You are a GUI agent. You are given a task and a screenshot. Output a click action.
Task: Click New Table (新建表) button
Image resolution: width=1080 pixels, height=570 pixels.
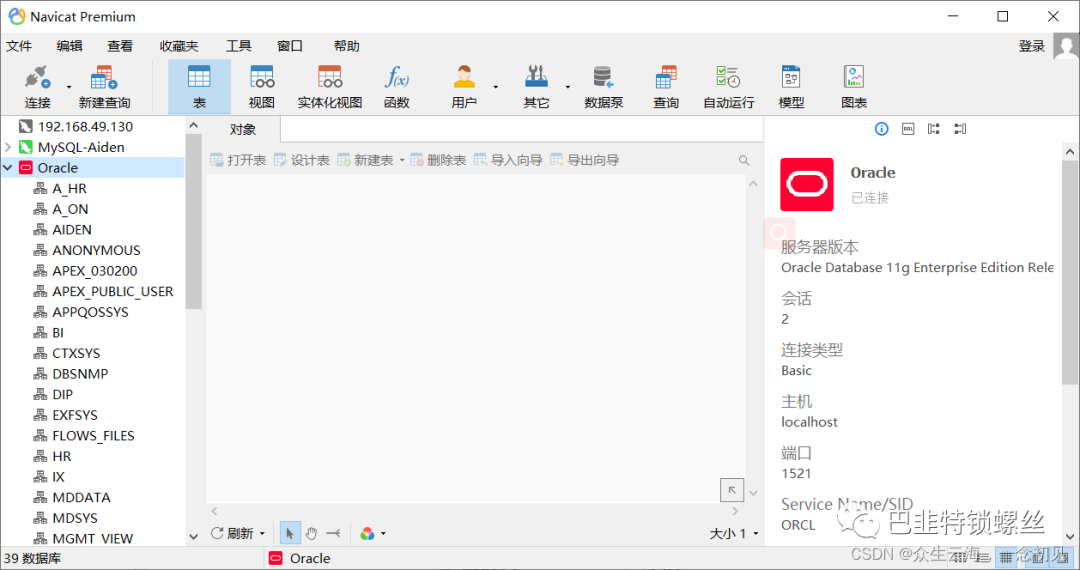[366, 160]
